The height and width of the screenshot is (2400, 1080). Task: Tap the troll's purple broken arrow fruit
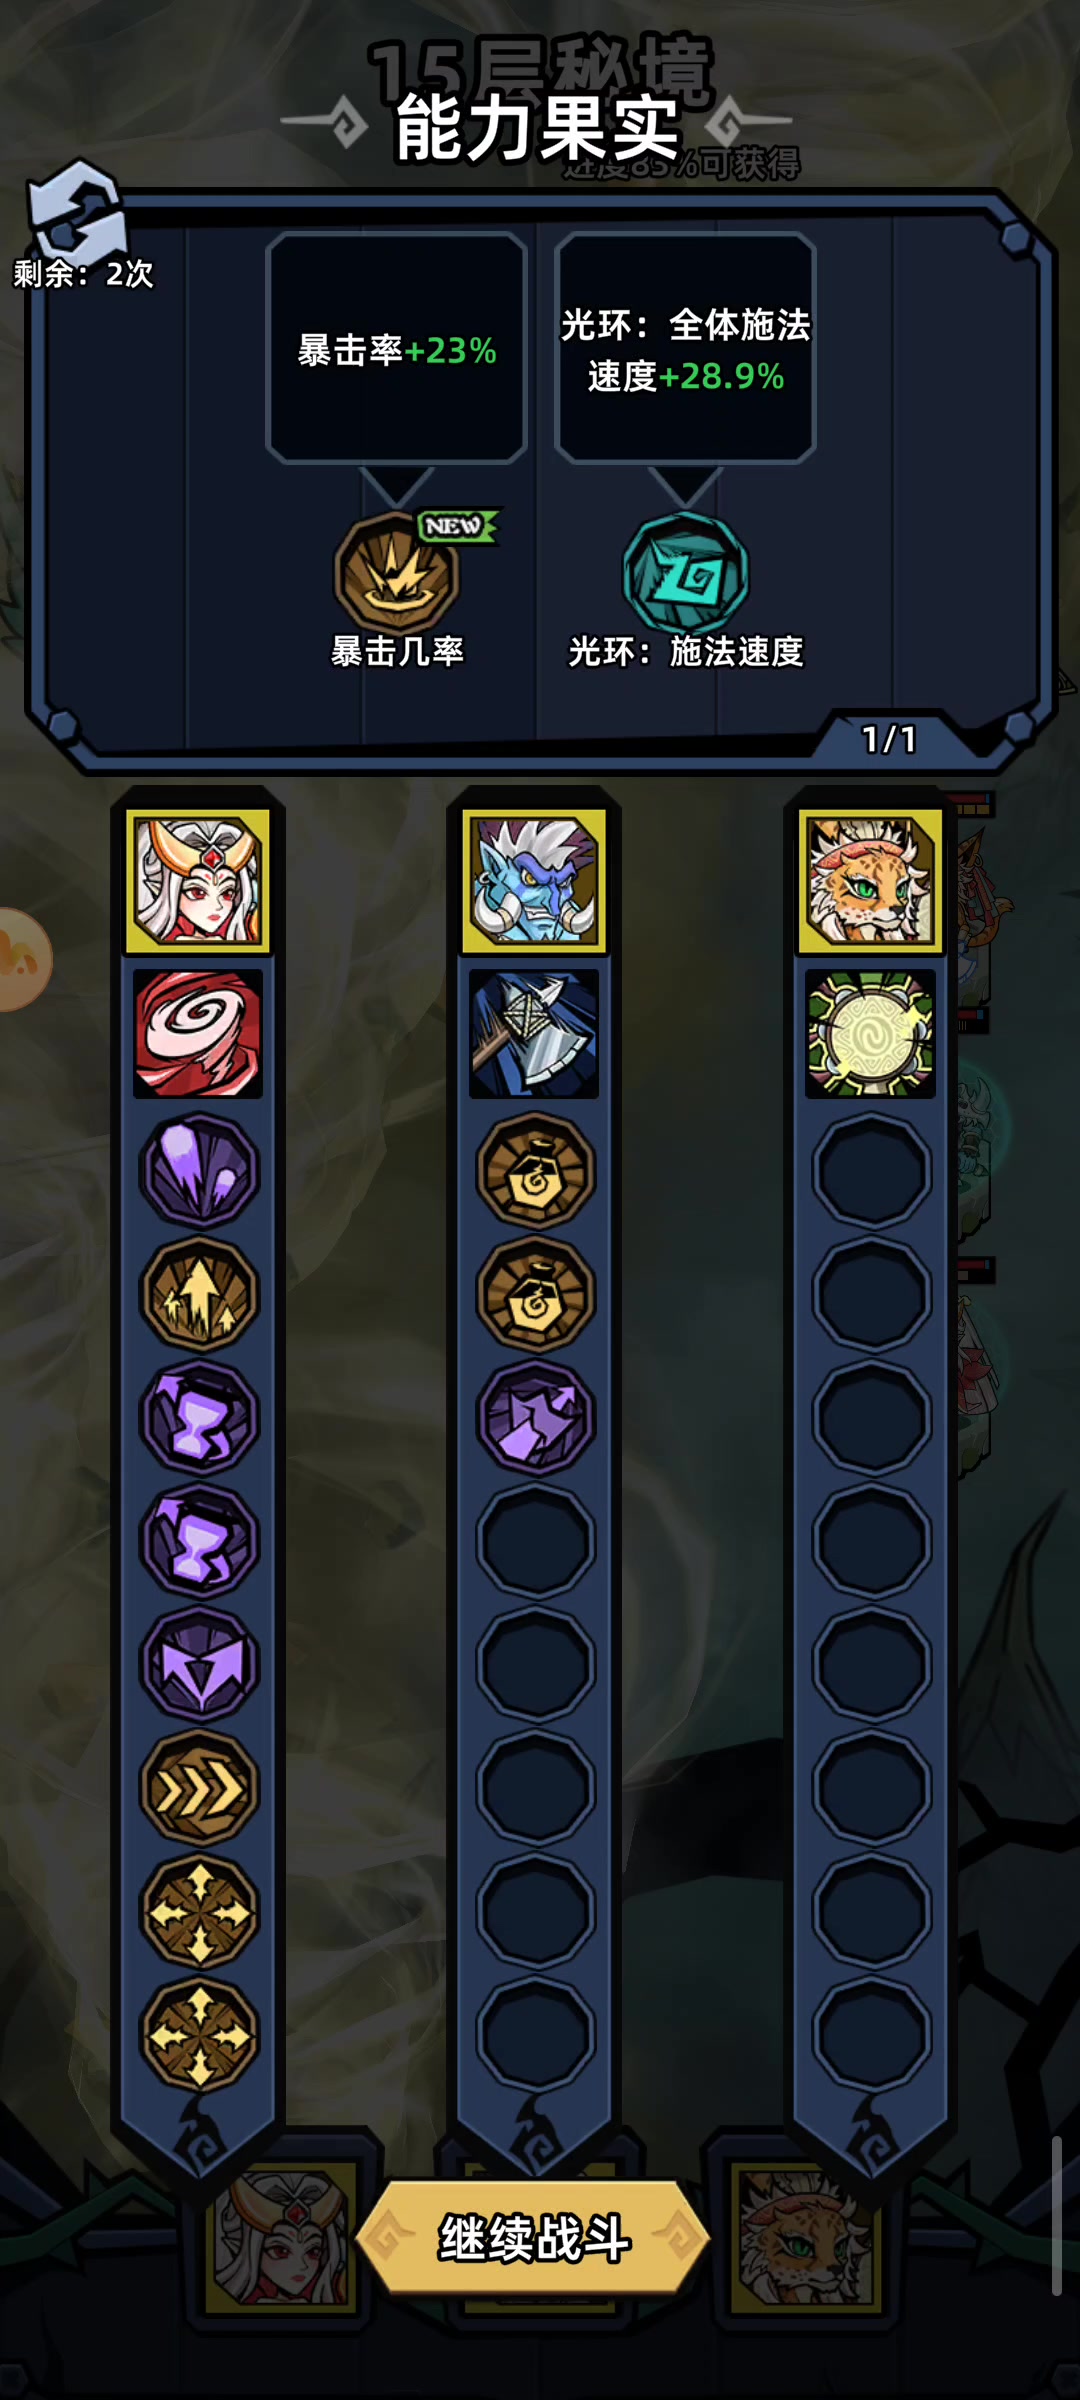tap(536, 1418)
